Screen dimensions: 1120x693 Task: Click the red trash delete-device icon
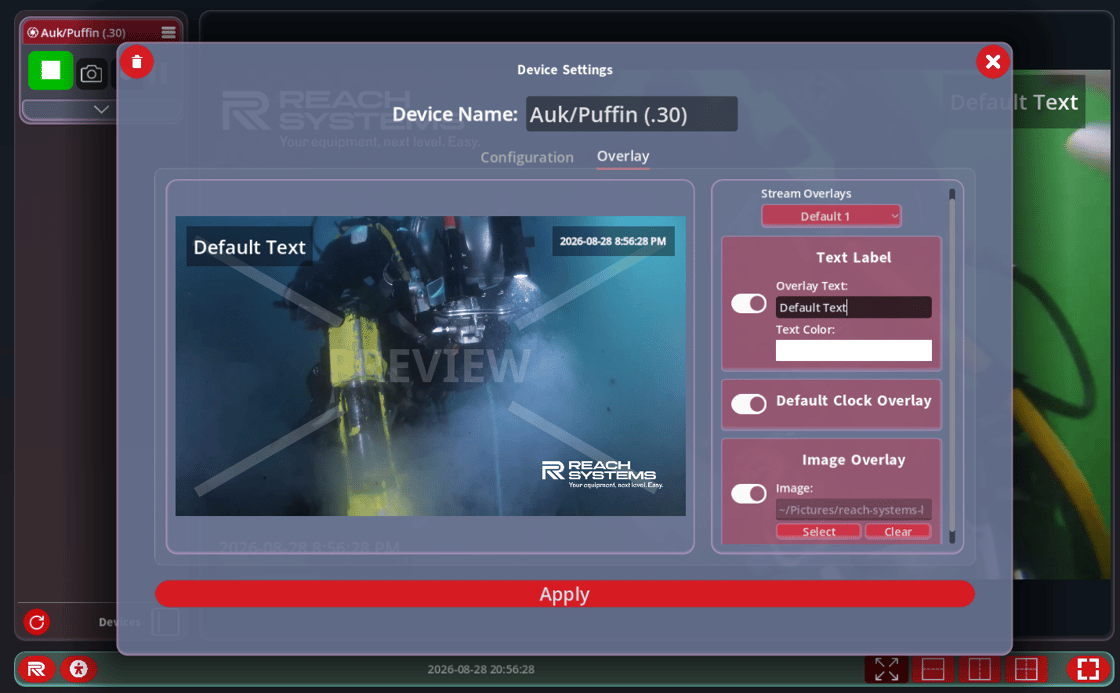137,62
